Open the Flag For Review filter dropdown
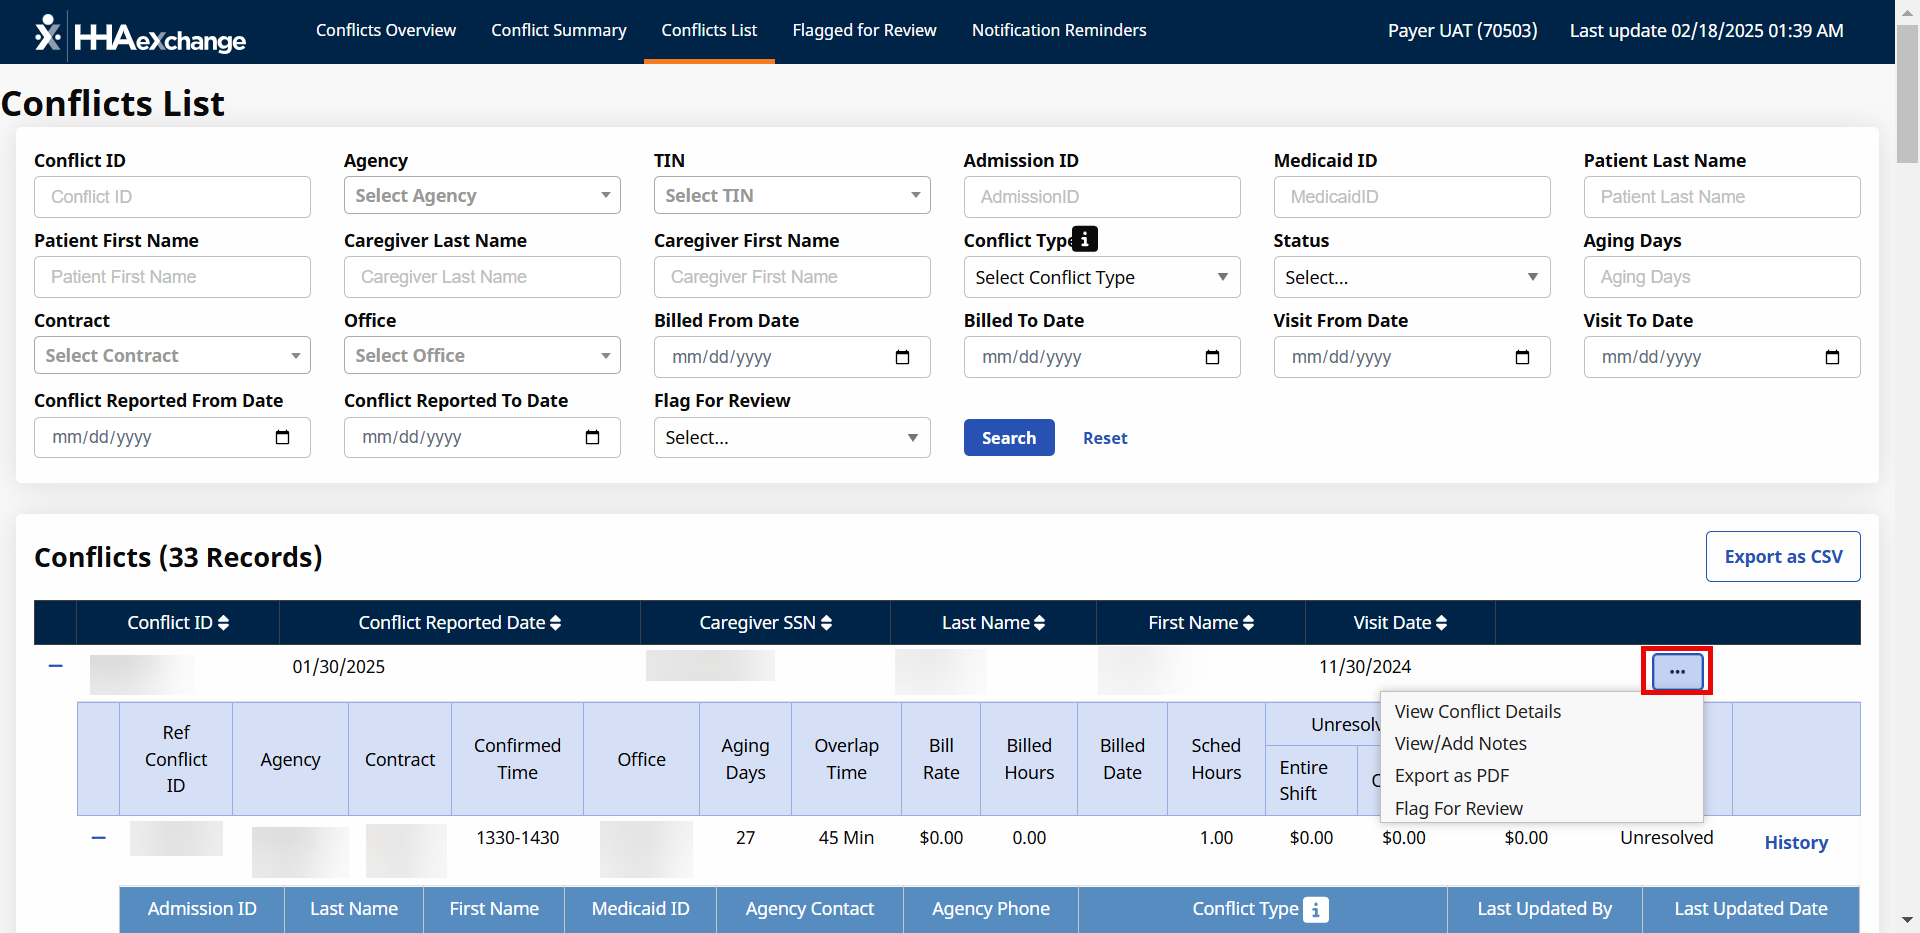The width and height of the screenshot is (1920, 933). (791, 437)
